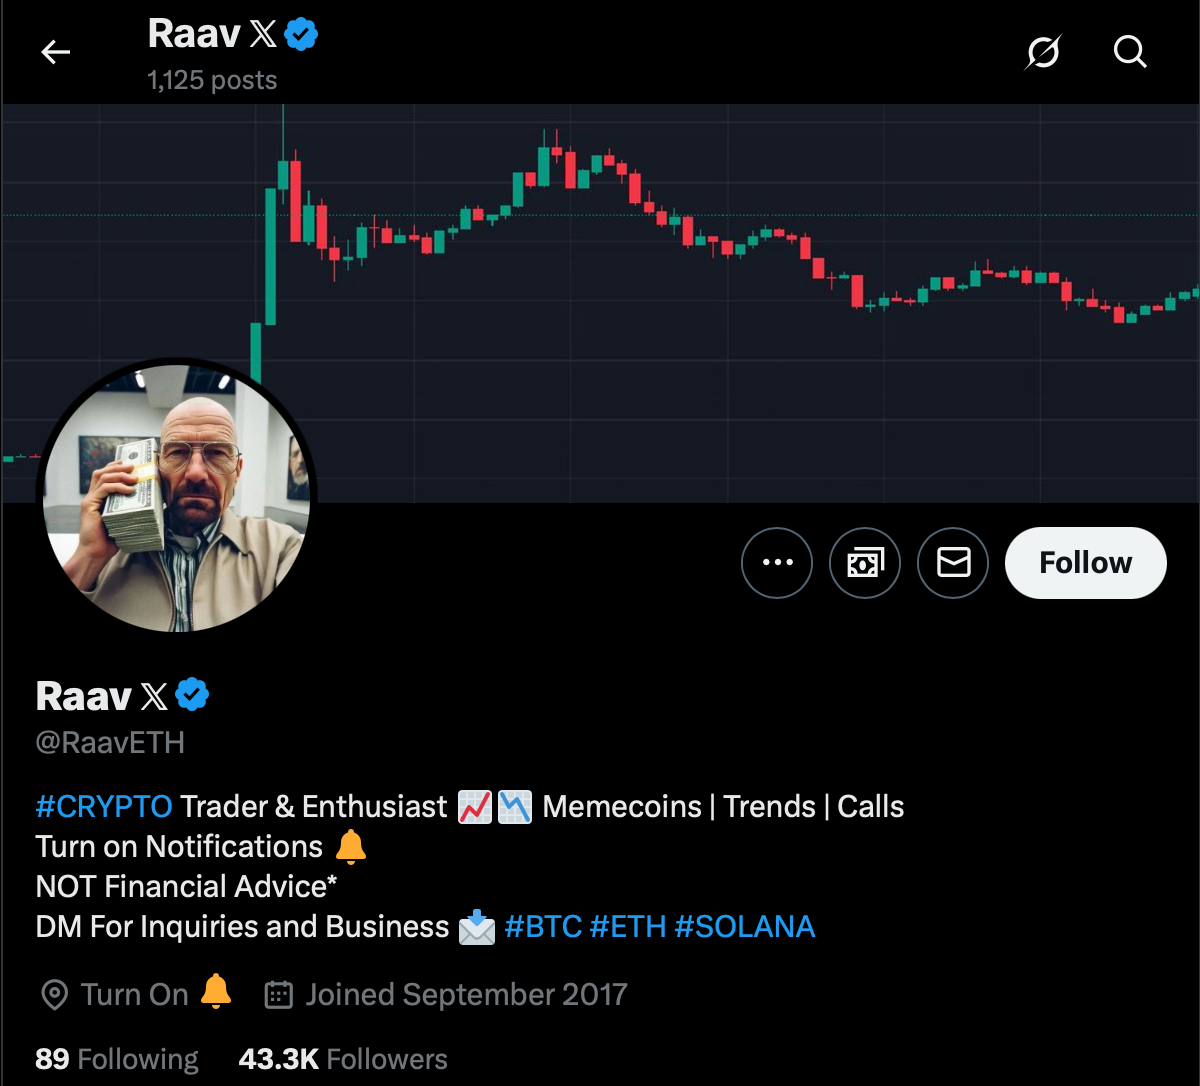
Task: Select the @RaavETH handle text
Action: pyautogui.click(x=110, y=743)
